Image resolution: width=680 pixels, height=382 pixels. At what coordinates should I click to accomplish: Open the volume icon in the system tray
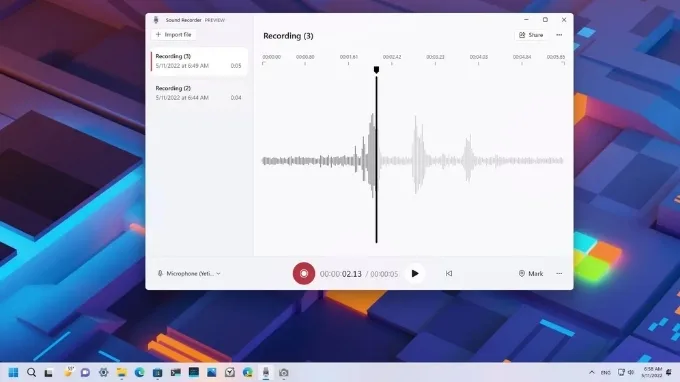pos(631,372)
